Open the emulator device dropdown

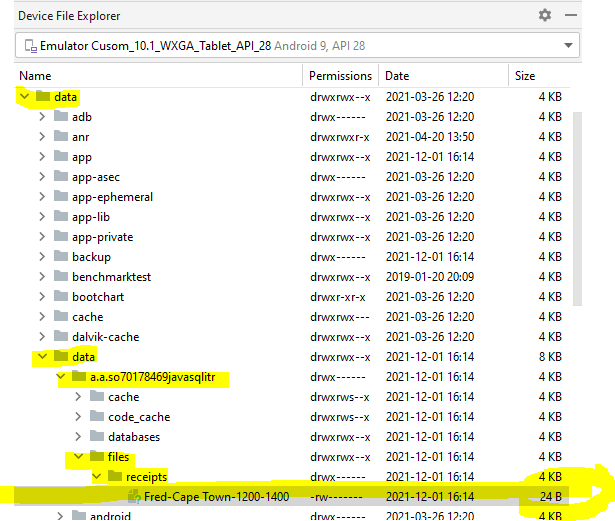[568, 46]
